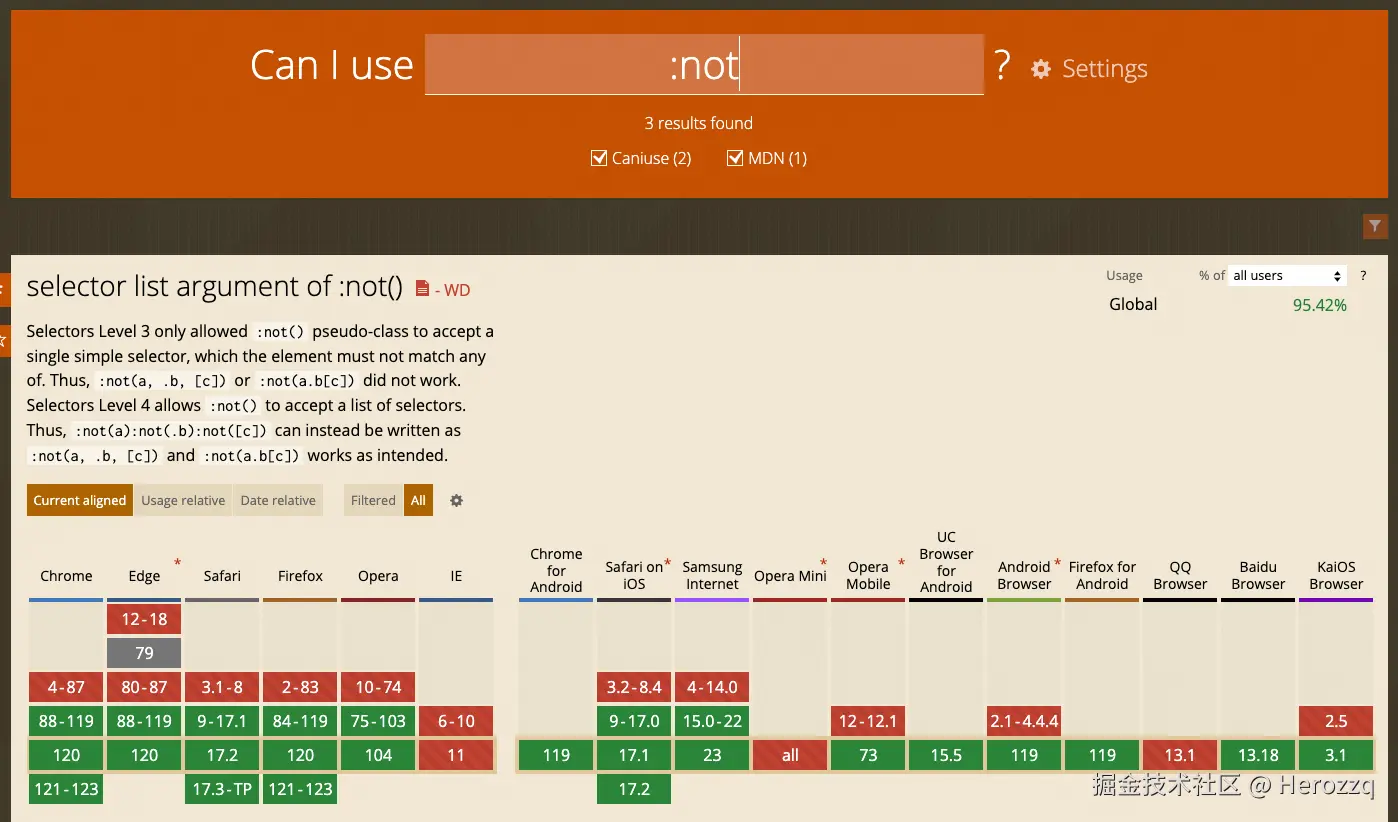Click the filter funnel icon
This screenshot has height=822, width=1398.
[x=1375, y=226]
